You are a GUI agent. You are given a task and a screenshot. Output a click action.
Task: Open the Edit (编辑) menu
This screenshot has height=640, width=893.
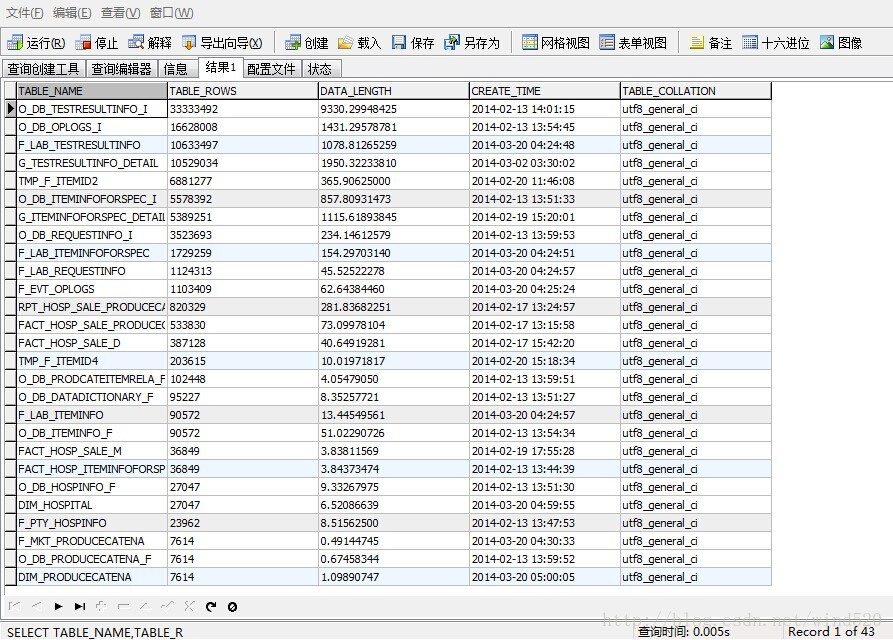[x=72, y=13]
